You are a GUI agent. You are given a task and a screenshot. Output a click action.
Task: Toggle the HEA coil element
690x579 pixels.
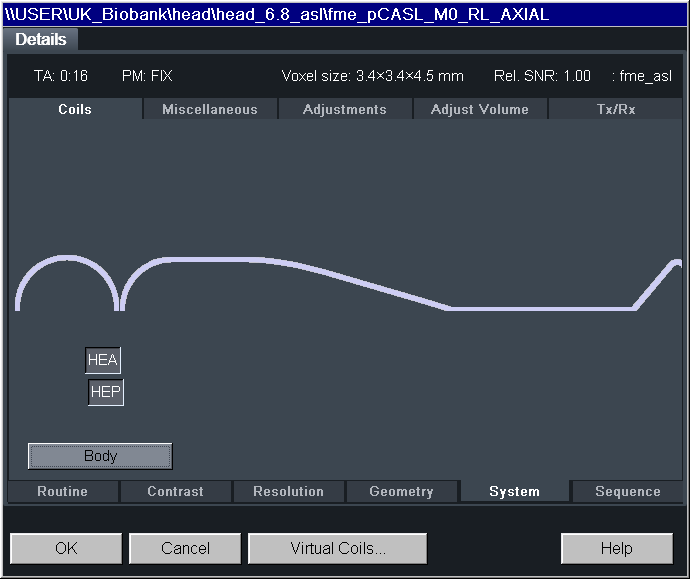pyautogui.click(x=103, y=360)
